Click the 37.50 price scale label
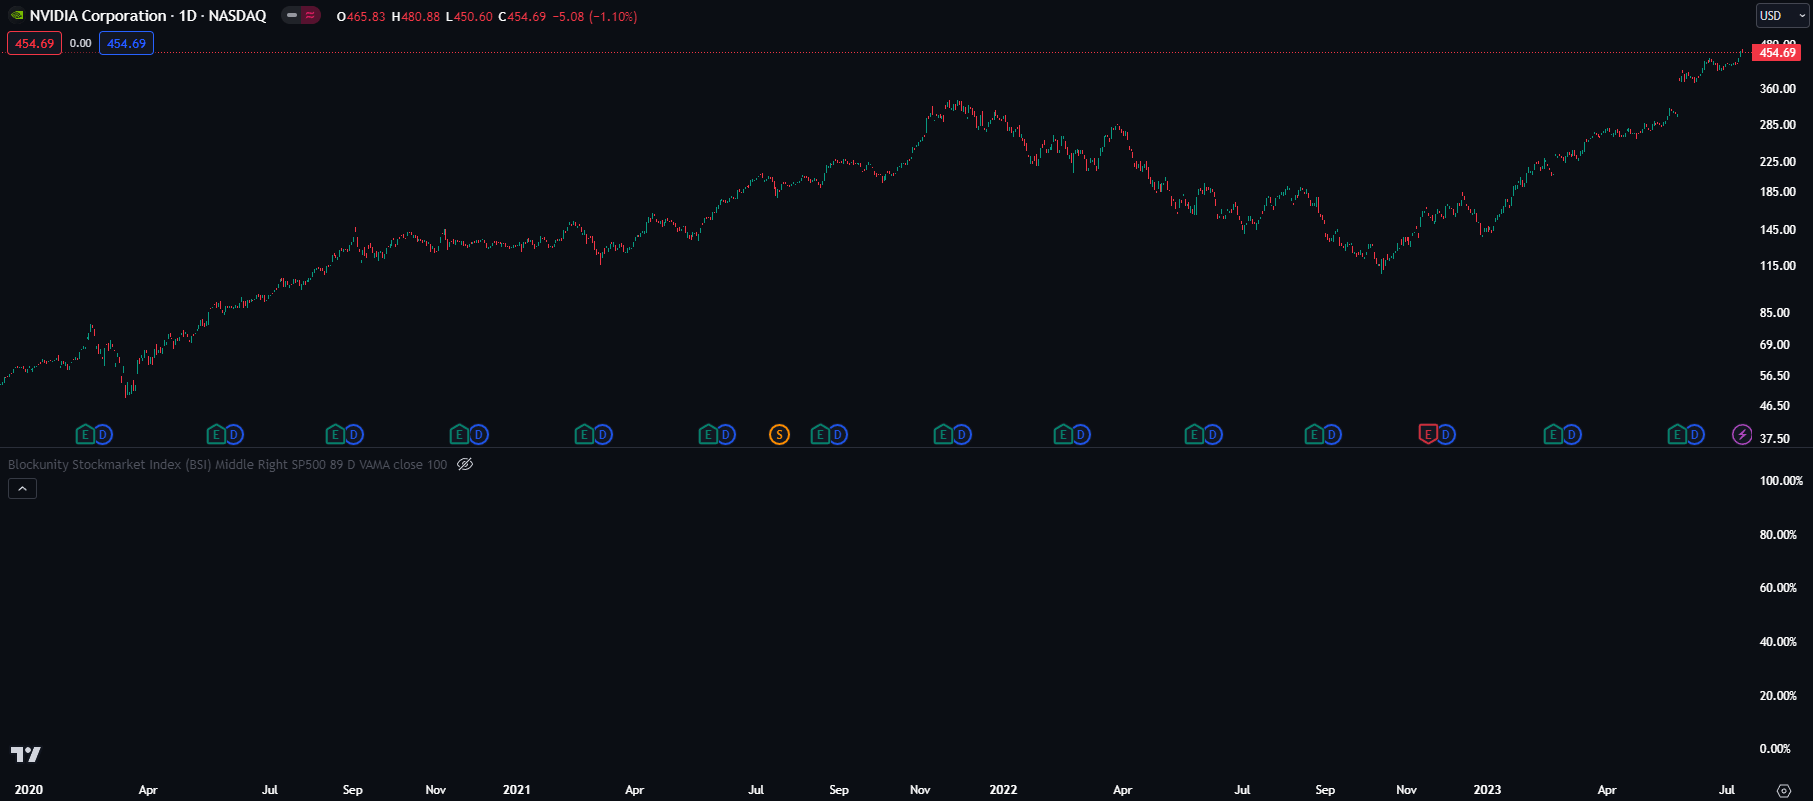Viewport: 1813px width, 801px height. (1775, 439)
